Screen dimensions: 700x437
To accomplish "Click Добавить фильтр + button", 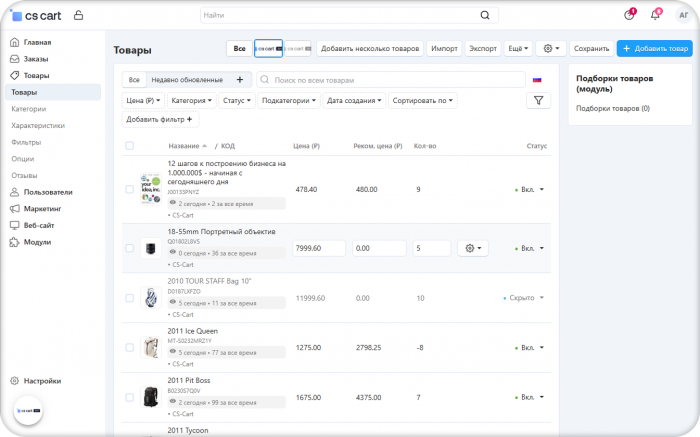I will [x=160, y=119].
